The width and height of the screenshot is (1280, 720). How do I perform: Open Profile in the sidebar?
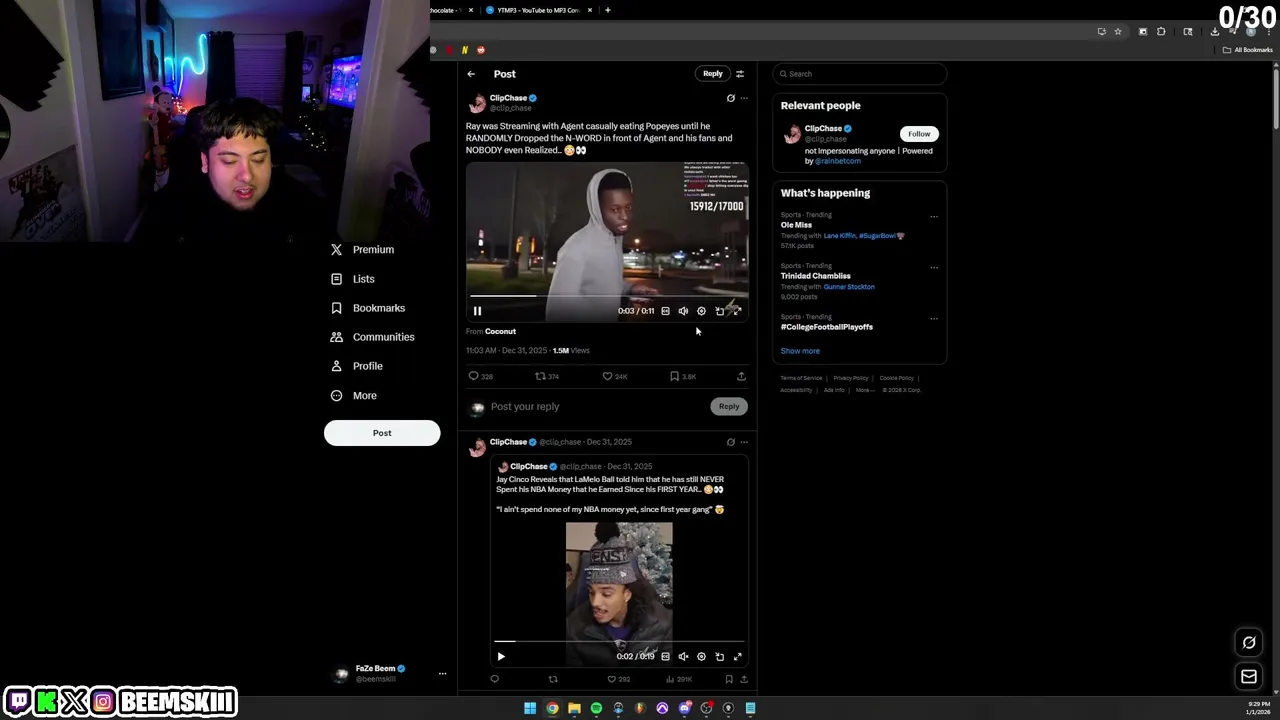[357, 366]
